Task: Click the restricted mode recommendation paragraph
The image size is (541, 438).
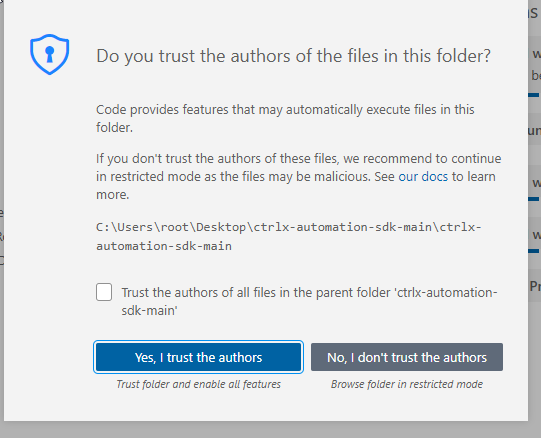Action: (x=298, y=176)
